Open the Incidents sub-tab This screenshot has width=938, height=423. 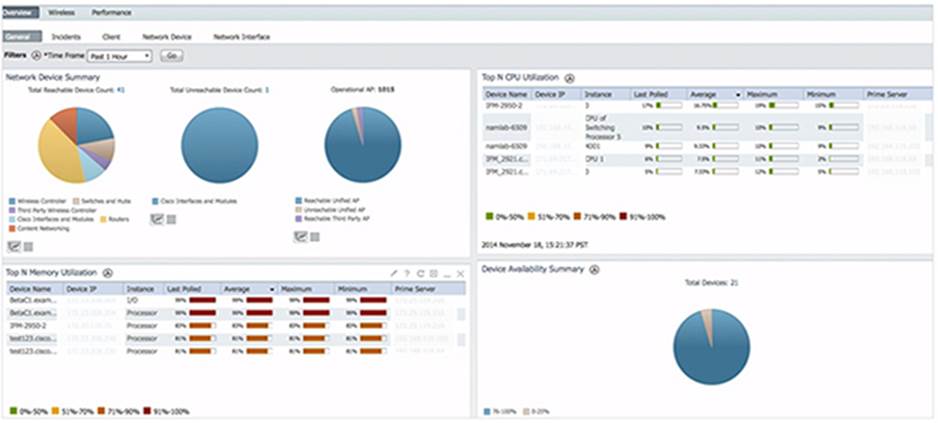[x=66, y=36]
